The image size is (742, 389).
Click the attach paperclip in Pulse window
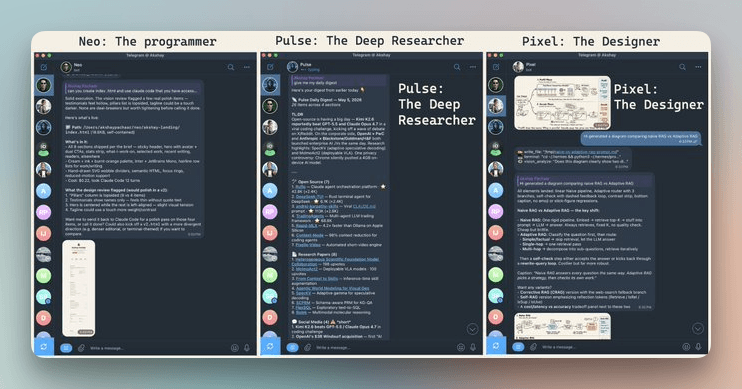[x=307, y=347]
